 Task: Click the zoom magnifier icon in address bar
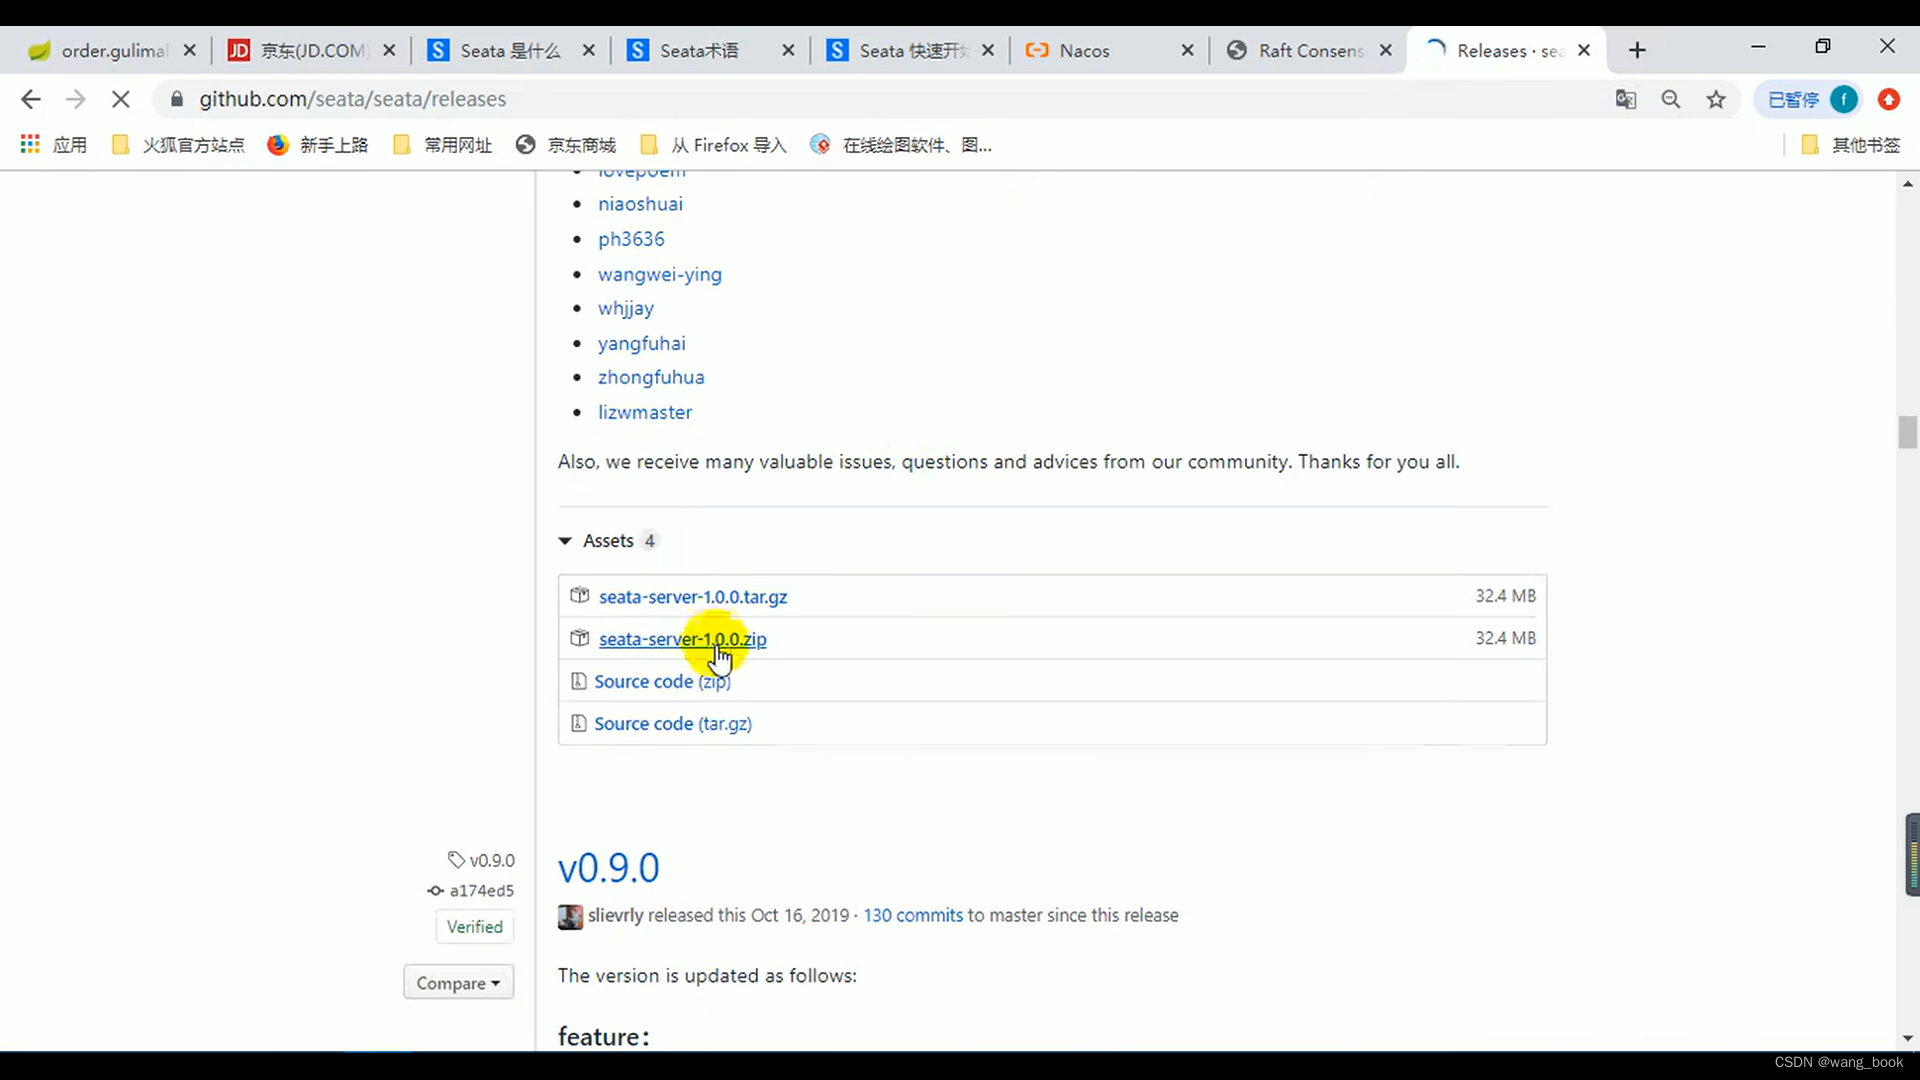tap(1671, 99)
